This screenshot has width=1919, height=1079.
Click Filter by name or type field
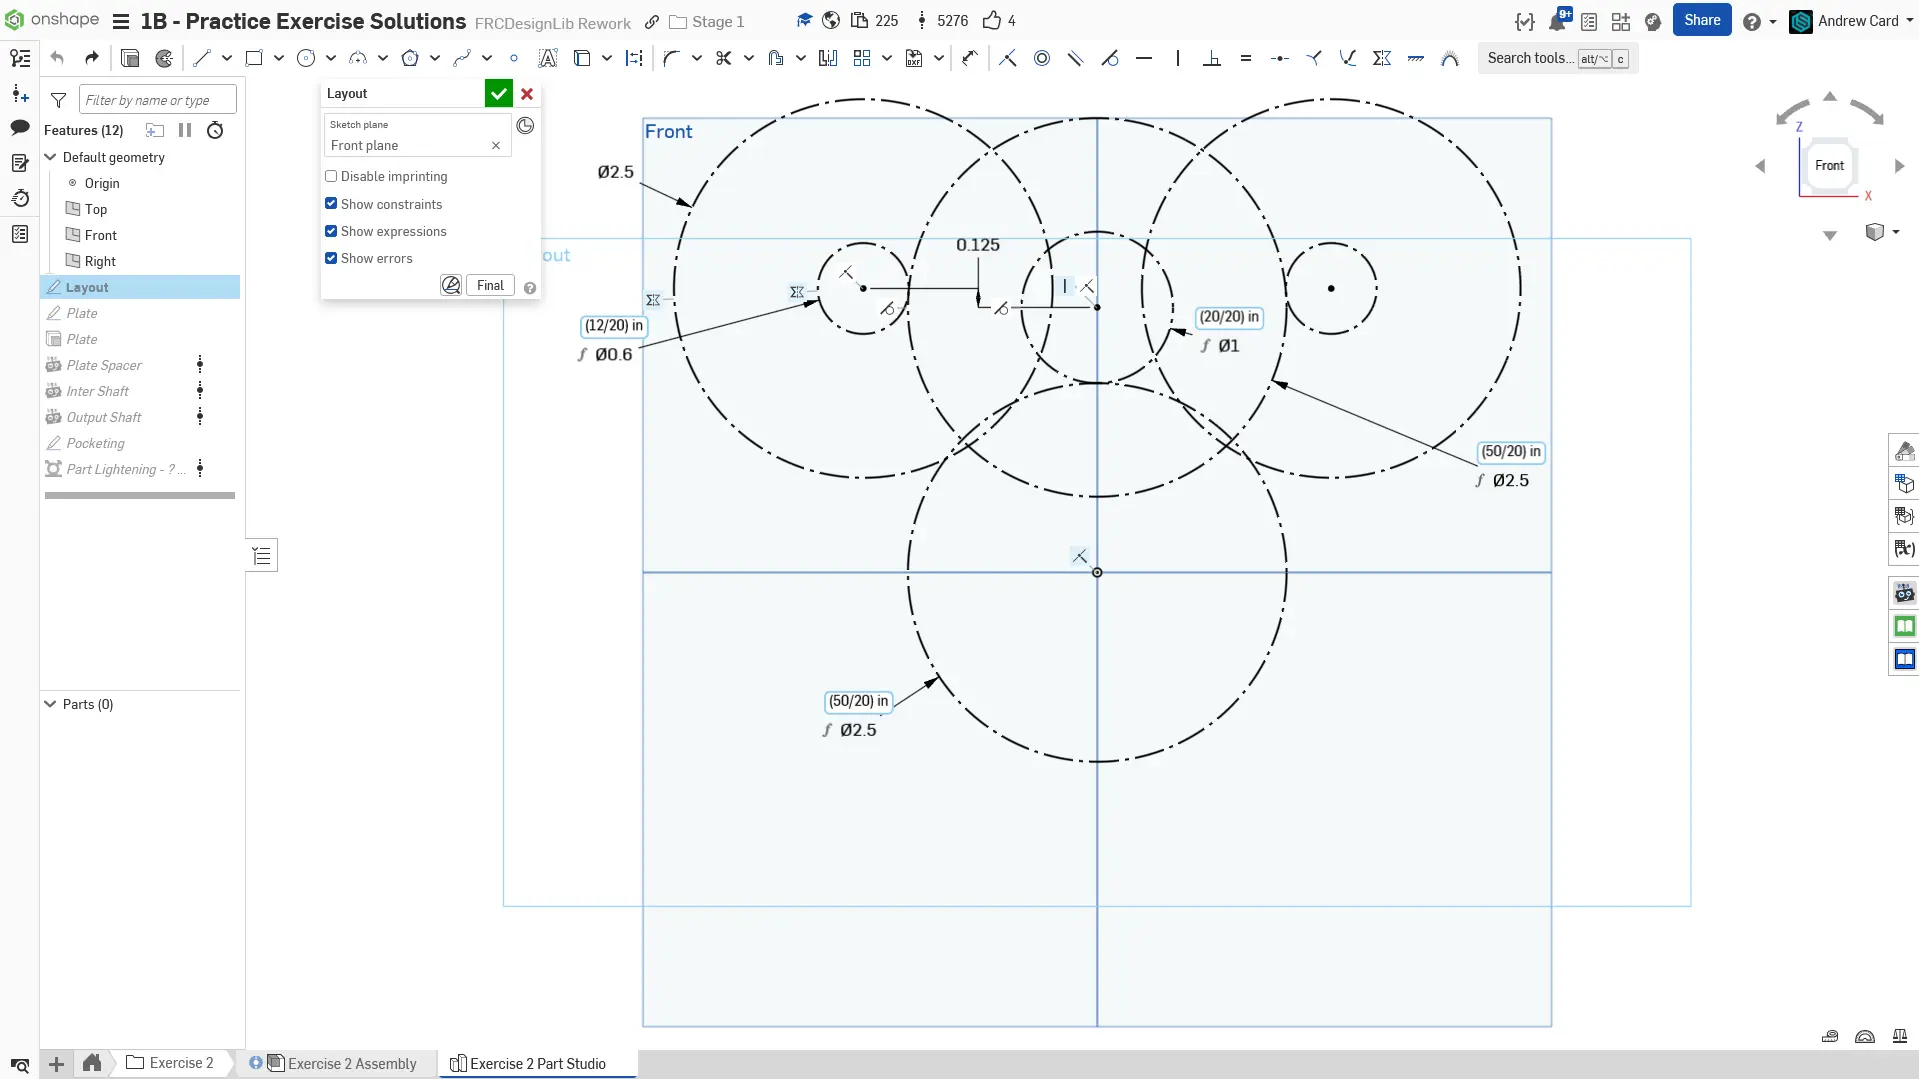(158, 100)
